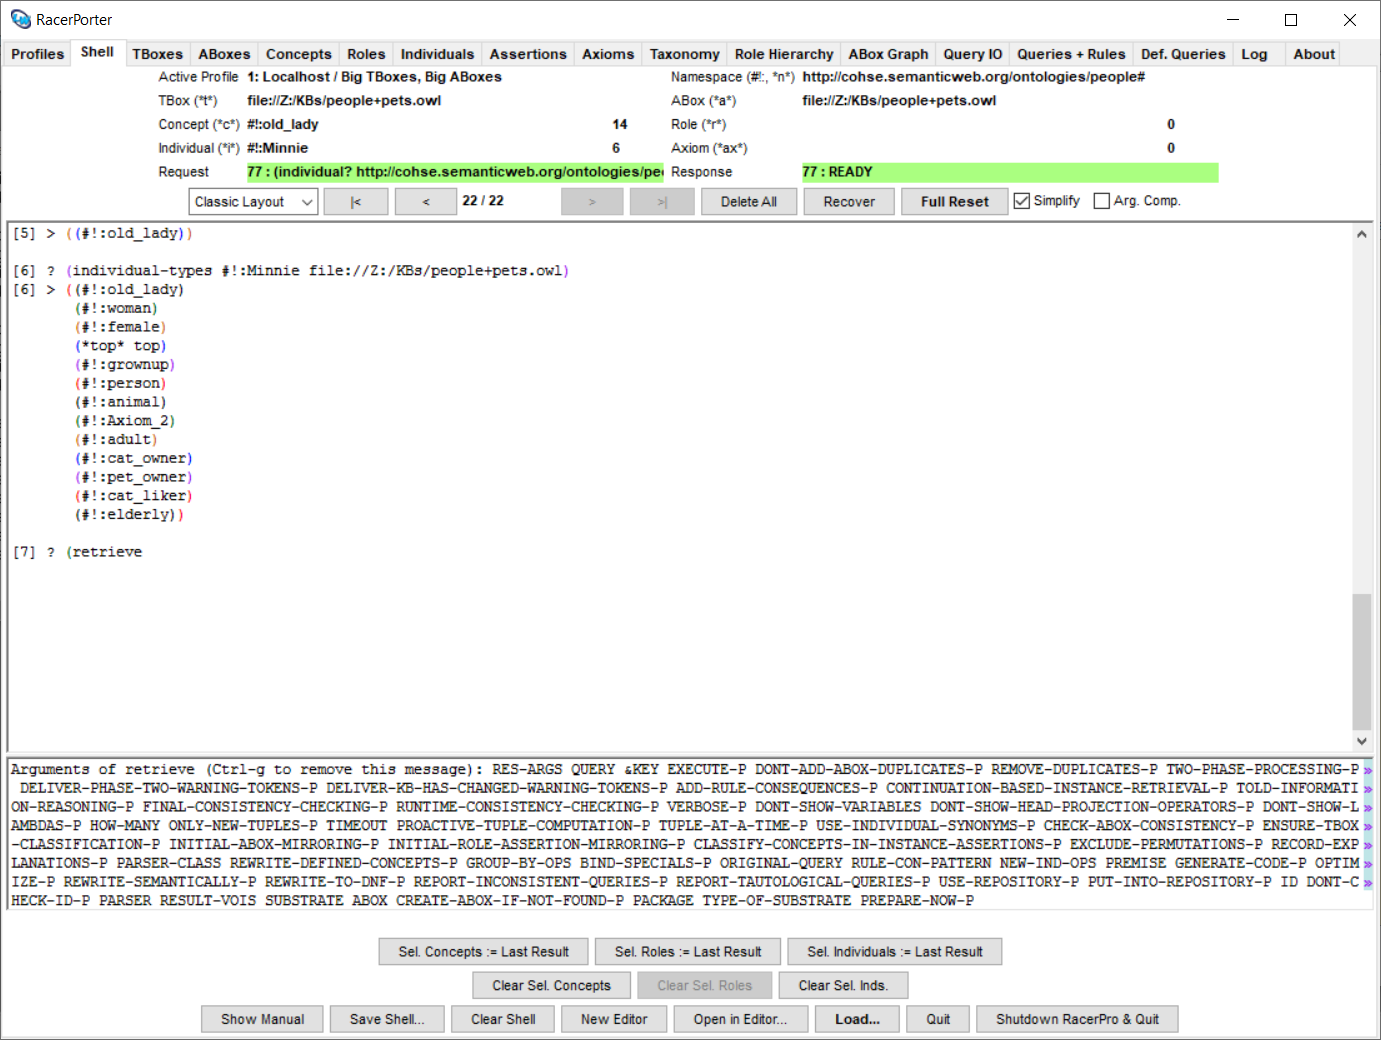Screen dimensions: 1381x1040
Task: Click Sel. Individuals := Last Result button
Action: [895, 952]
